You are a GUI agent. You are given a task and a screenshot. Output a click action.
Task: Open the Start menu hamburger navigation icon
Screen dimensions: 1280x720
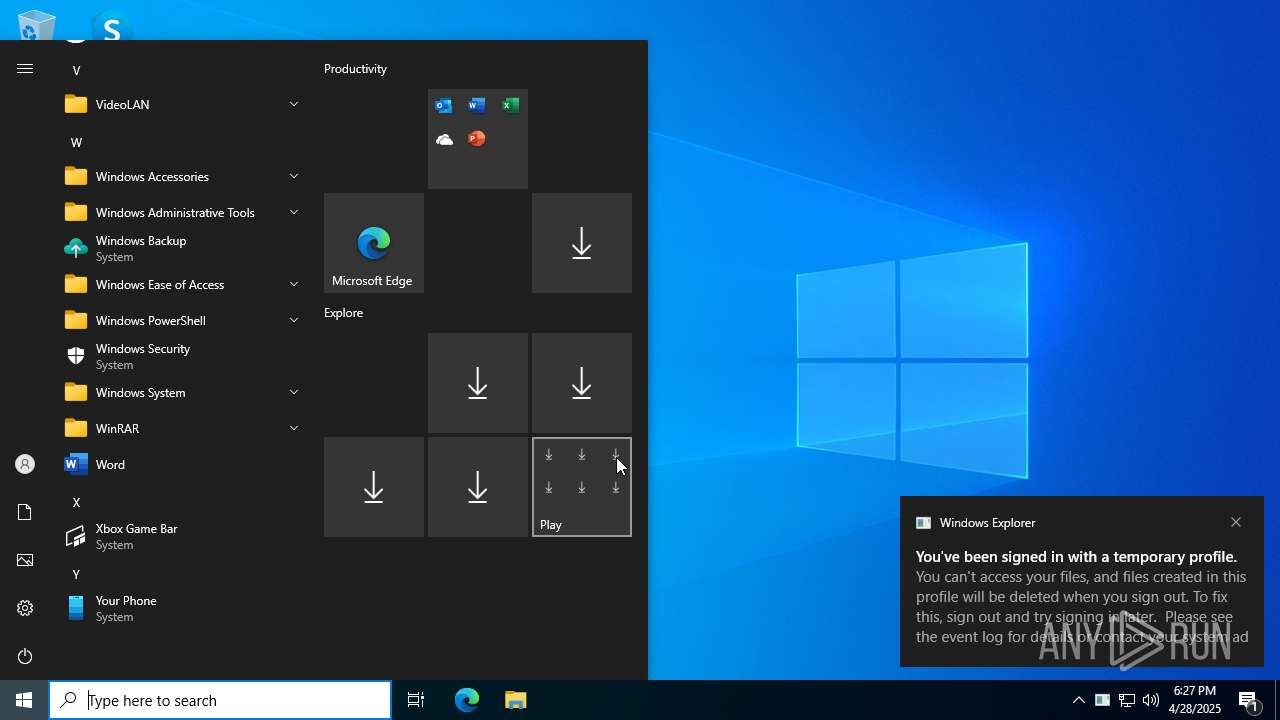pos(25,69)
